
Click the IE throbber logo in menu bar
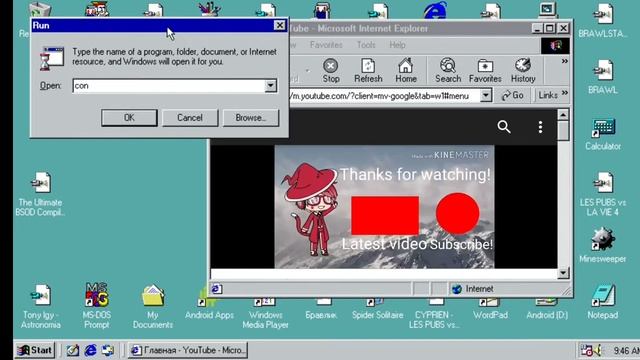pyautogui.click(x=555, y=45)
